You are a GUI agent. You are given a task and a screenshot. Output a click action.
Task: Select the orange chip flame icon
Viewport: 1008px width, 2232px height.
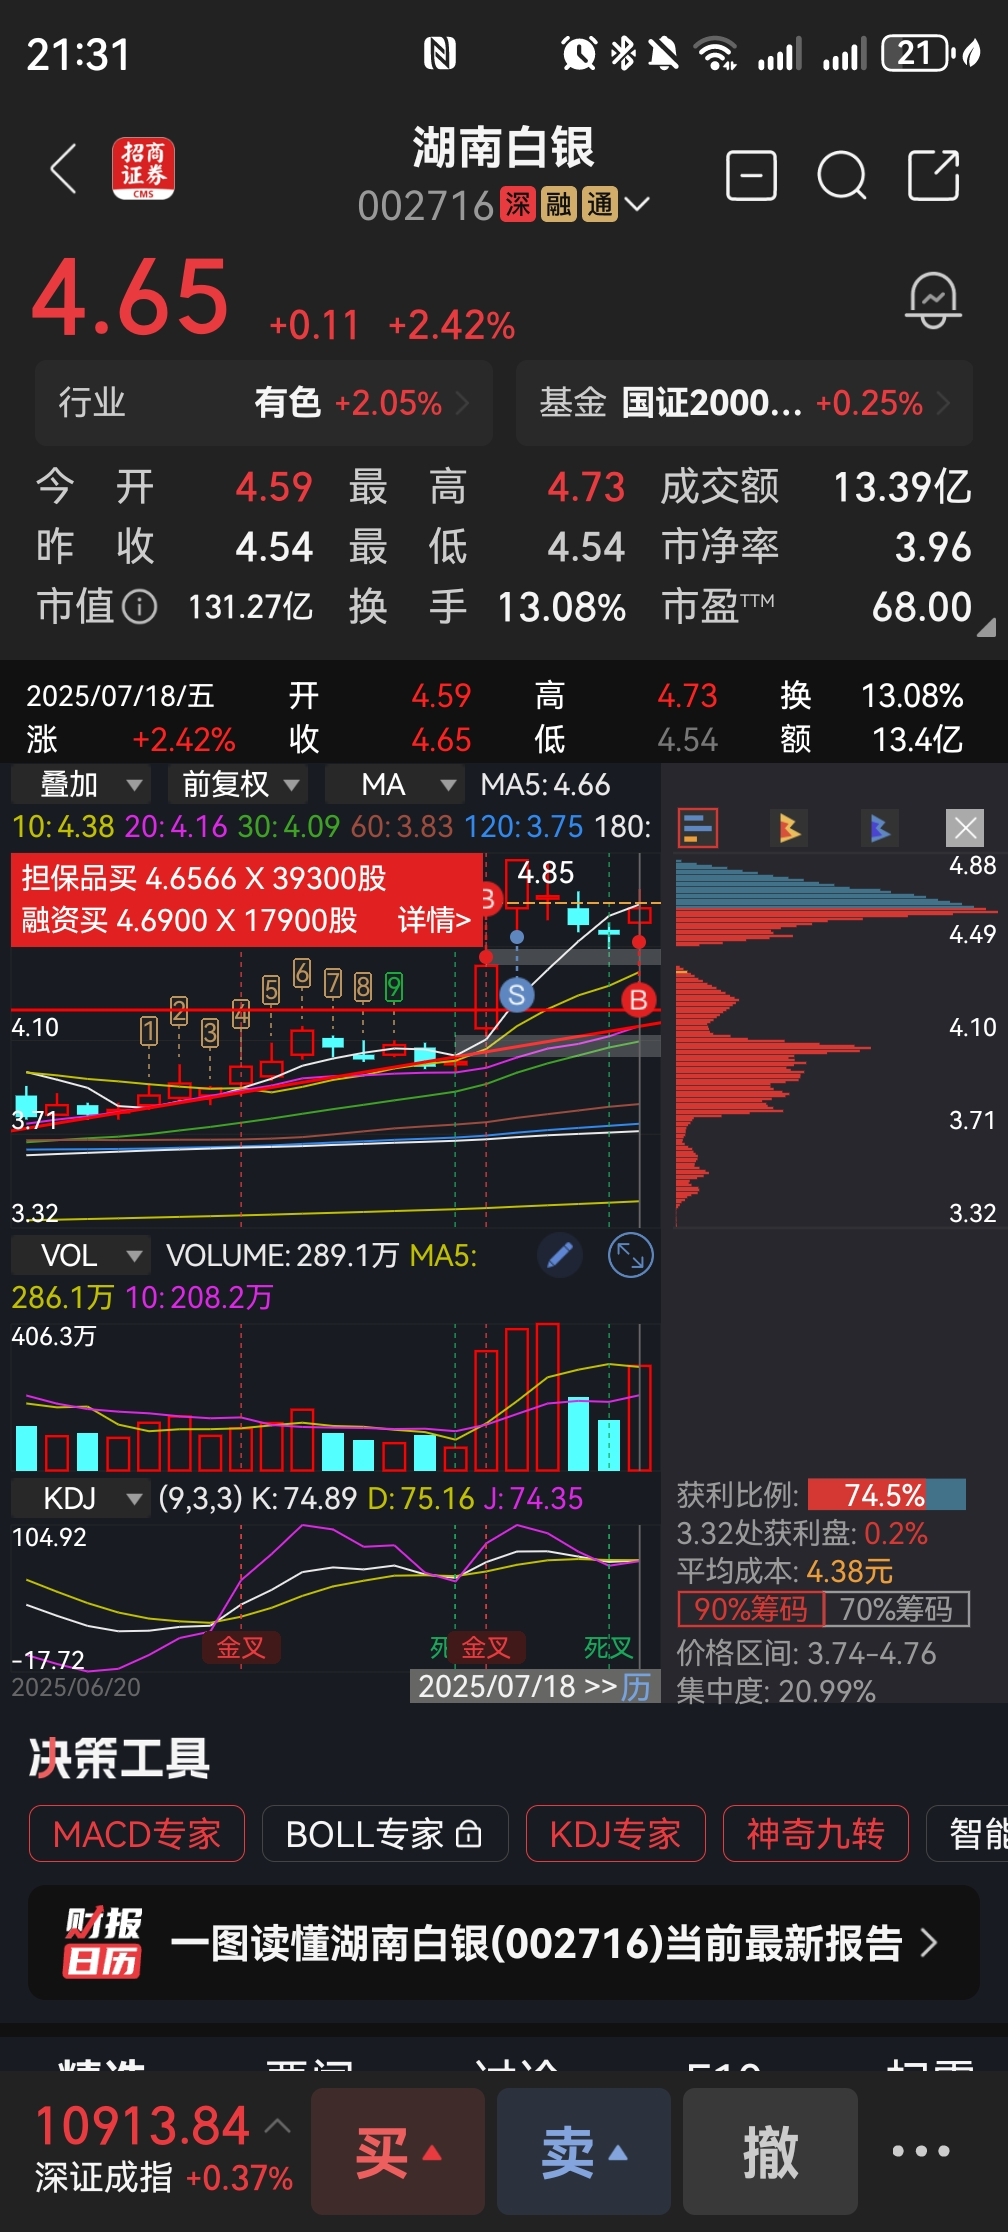click(790, 828)
